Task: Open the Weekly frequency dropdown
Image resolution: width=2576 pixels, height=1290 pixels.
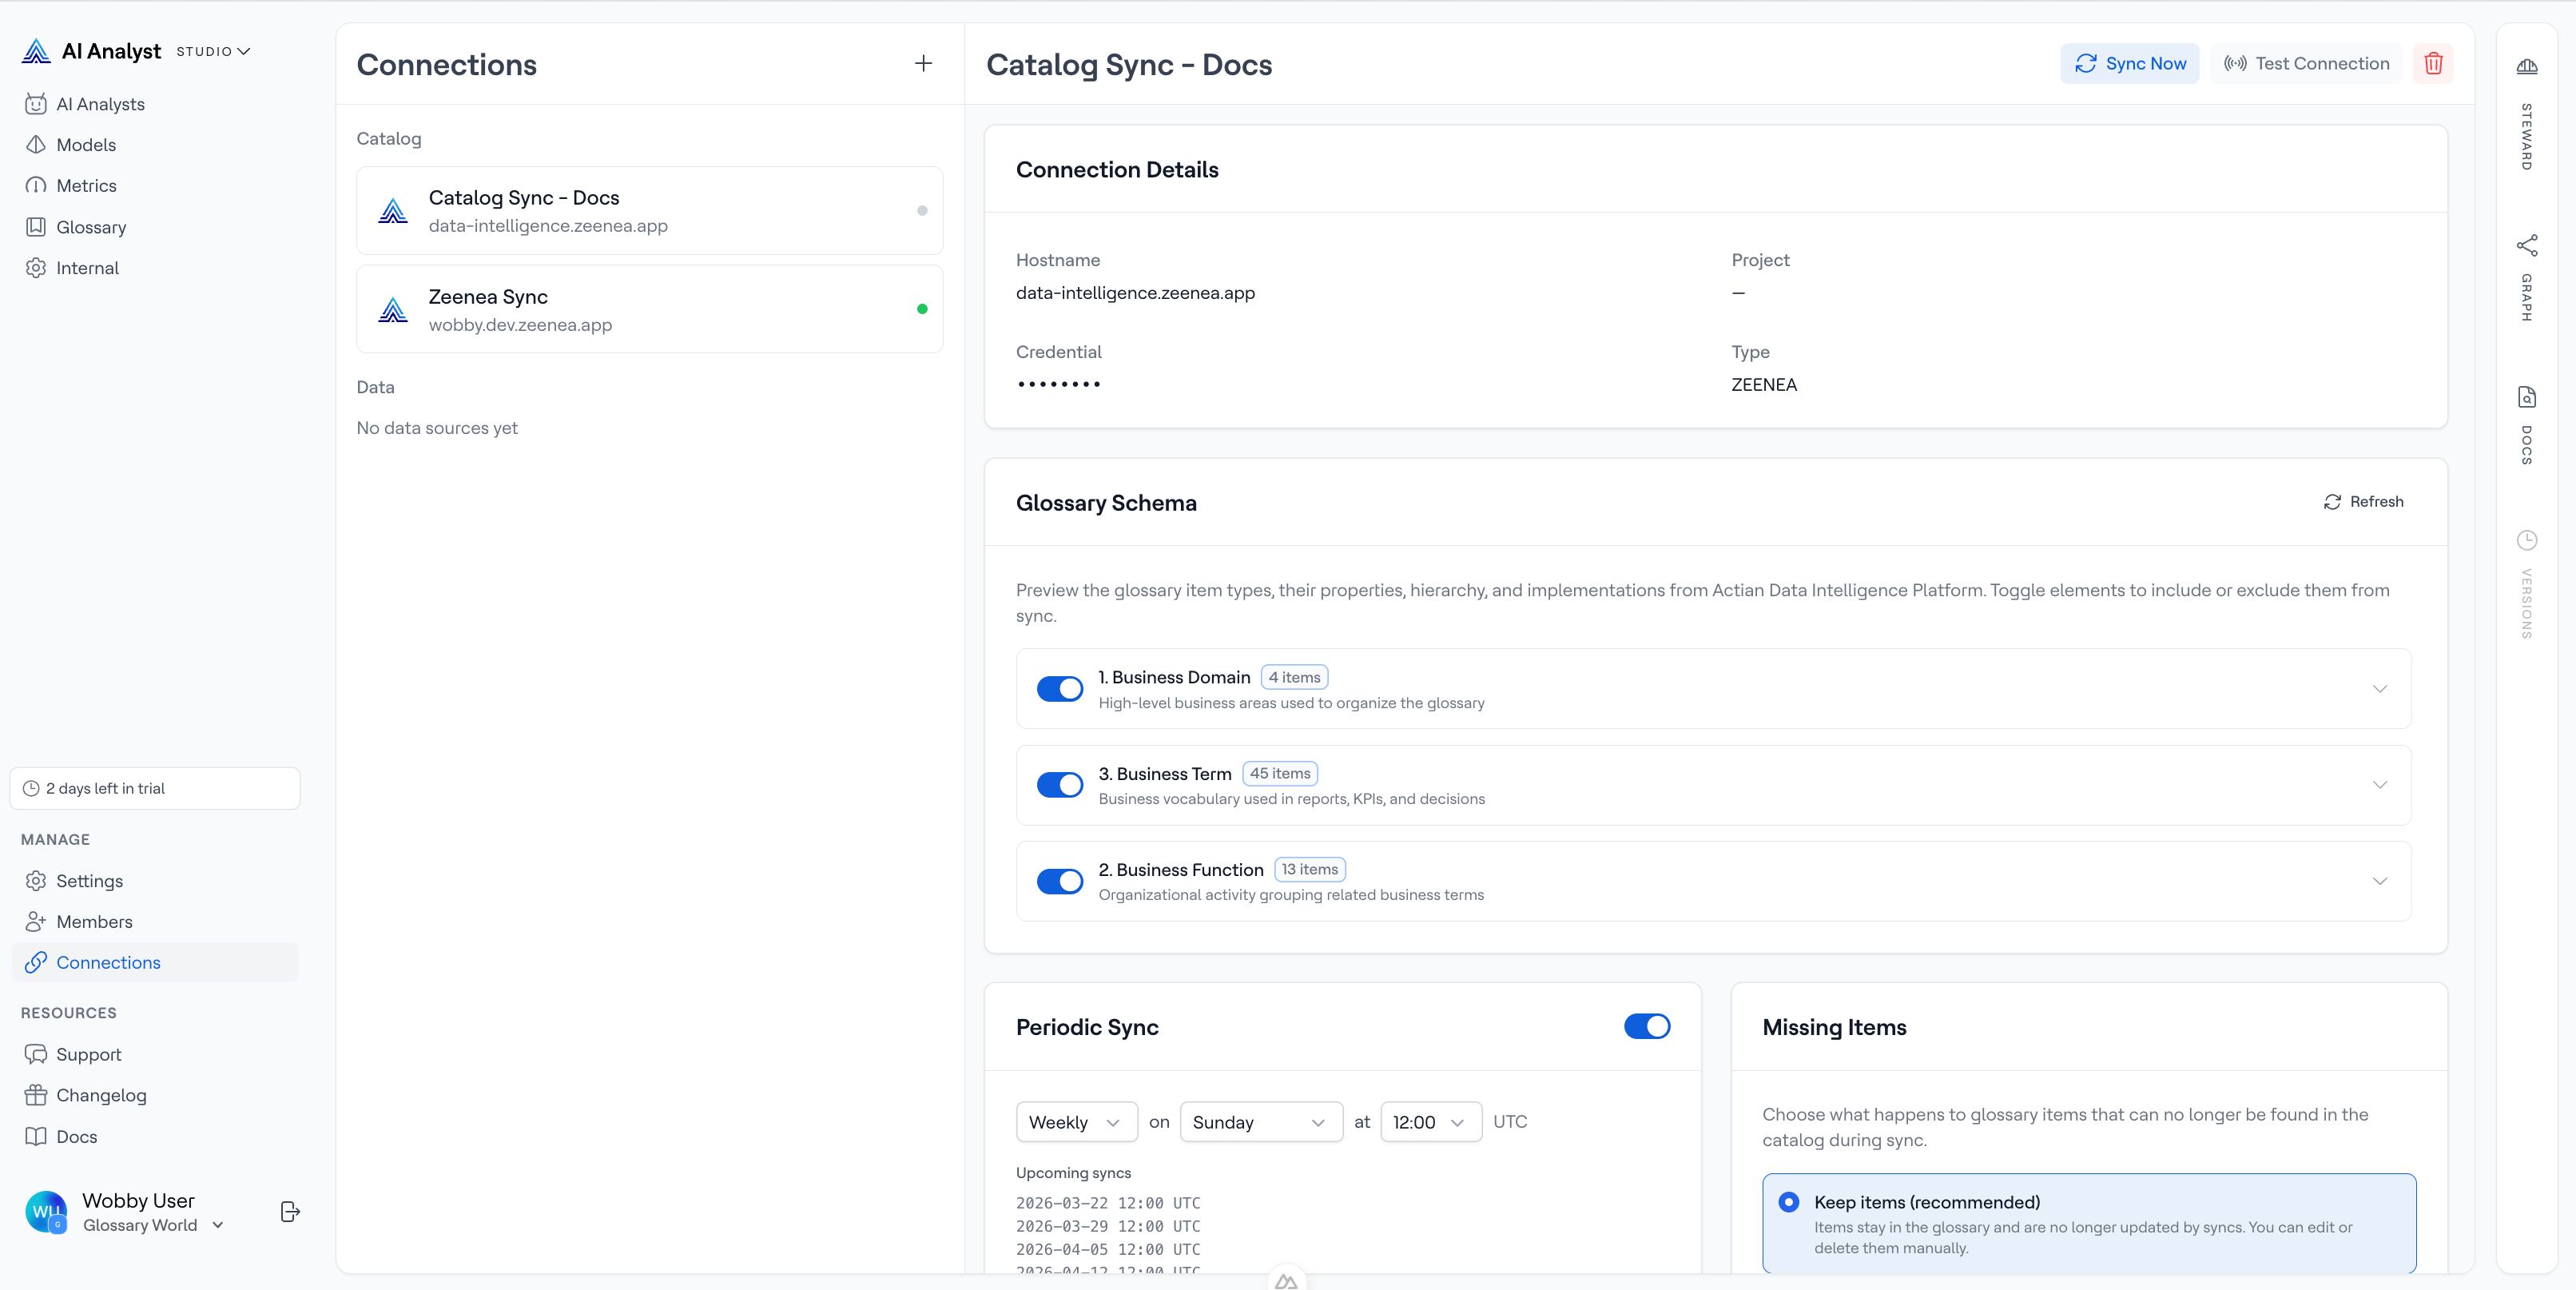Action: 1076,1121
